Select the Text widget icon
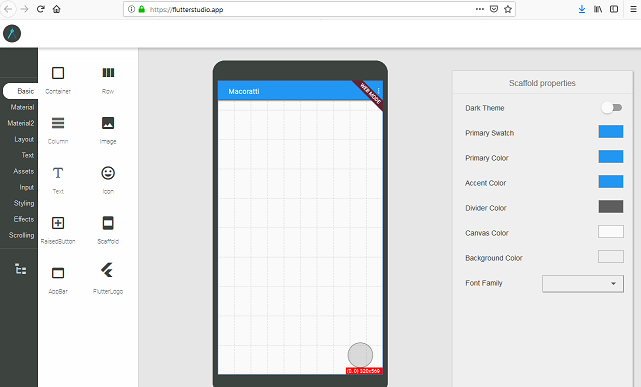641x387 pixels. (x=58, y=173)
